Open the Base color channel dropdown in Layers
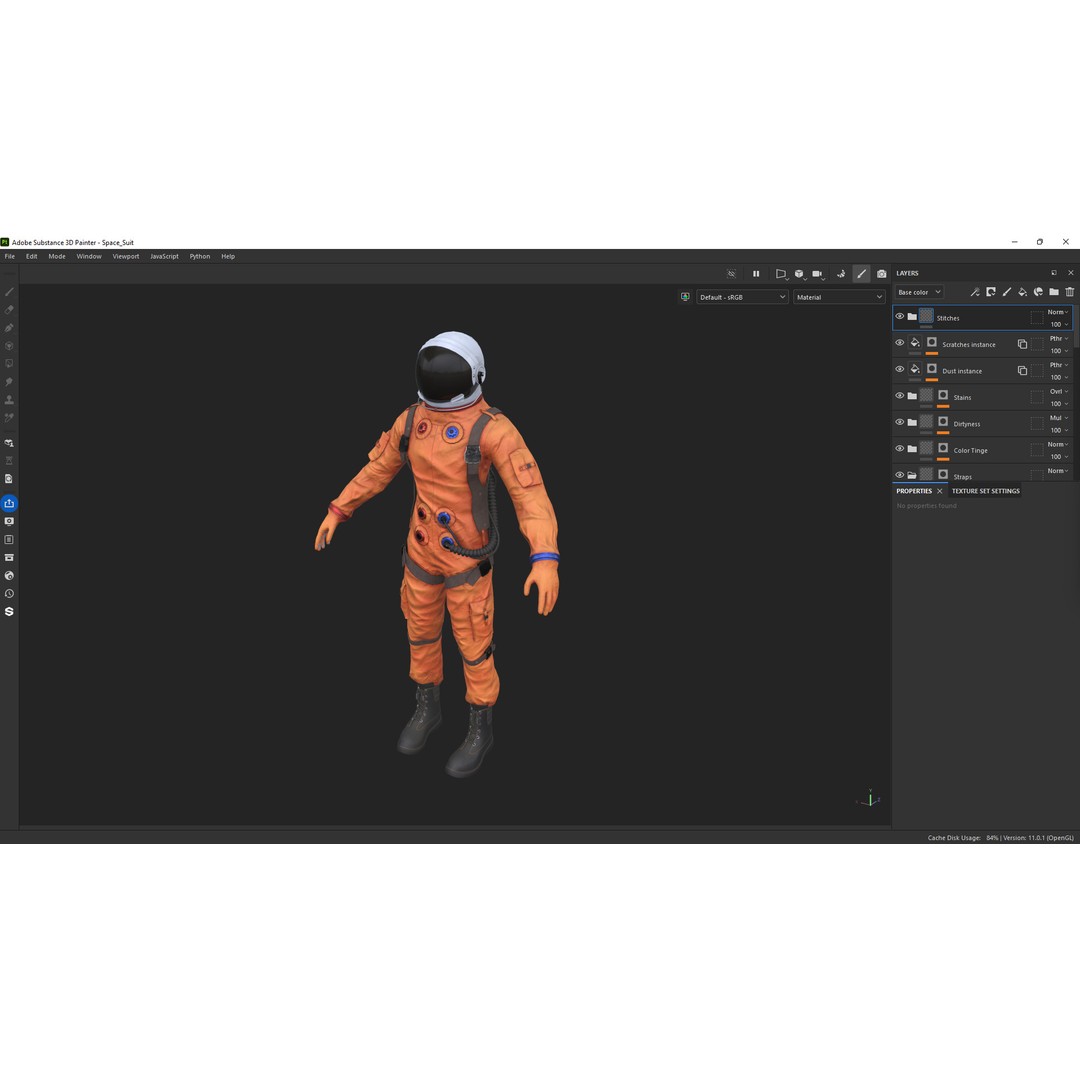The height and width of the screenshot is (1080, 1080). click(x=919, y=292)
